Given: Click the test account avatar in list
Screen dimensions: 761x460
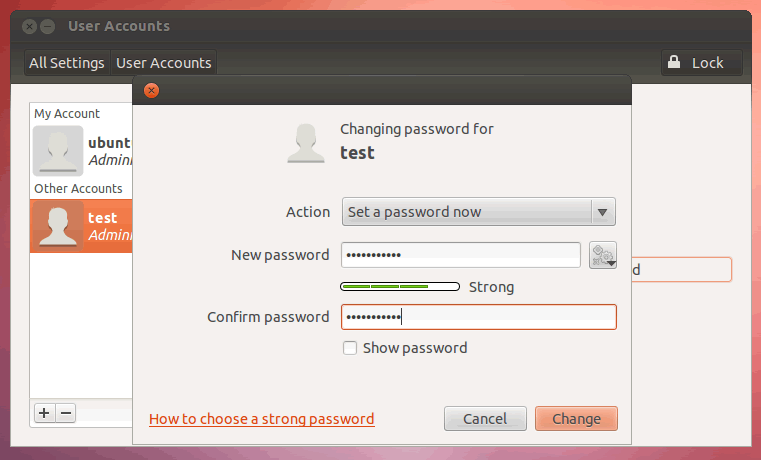Looking at the screenshot, I should coord(58,225).
